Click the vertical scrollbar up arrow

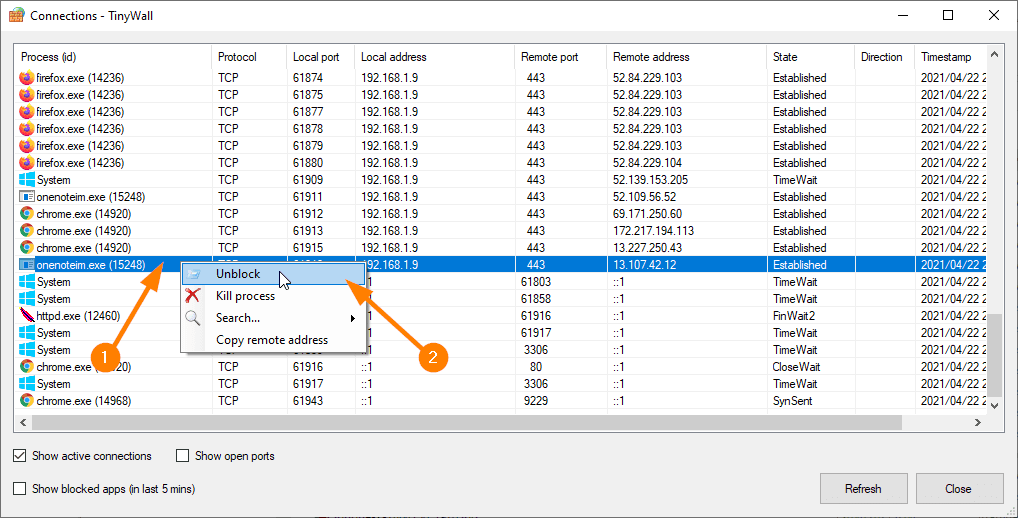click(995, 54)
